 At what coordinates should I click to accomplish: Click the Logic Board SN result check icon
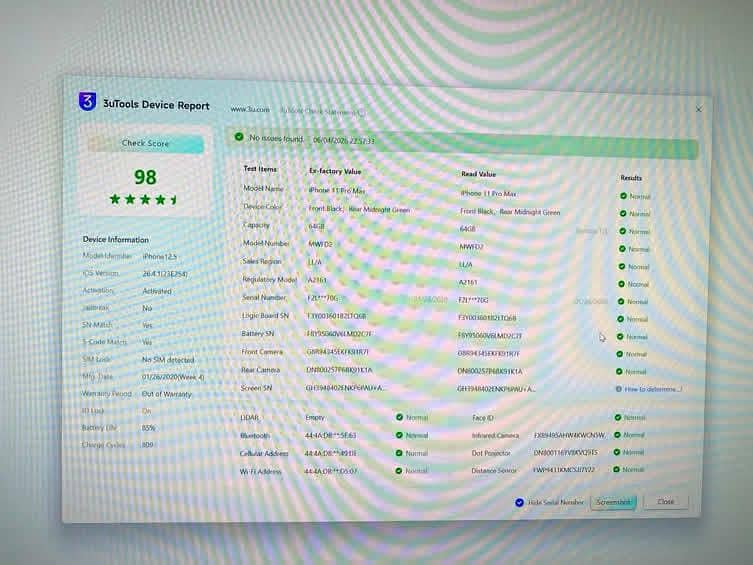tap(620, 319)
